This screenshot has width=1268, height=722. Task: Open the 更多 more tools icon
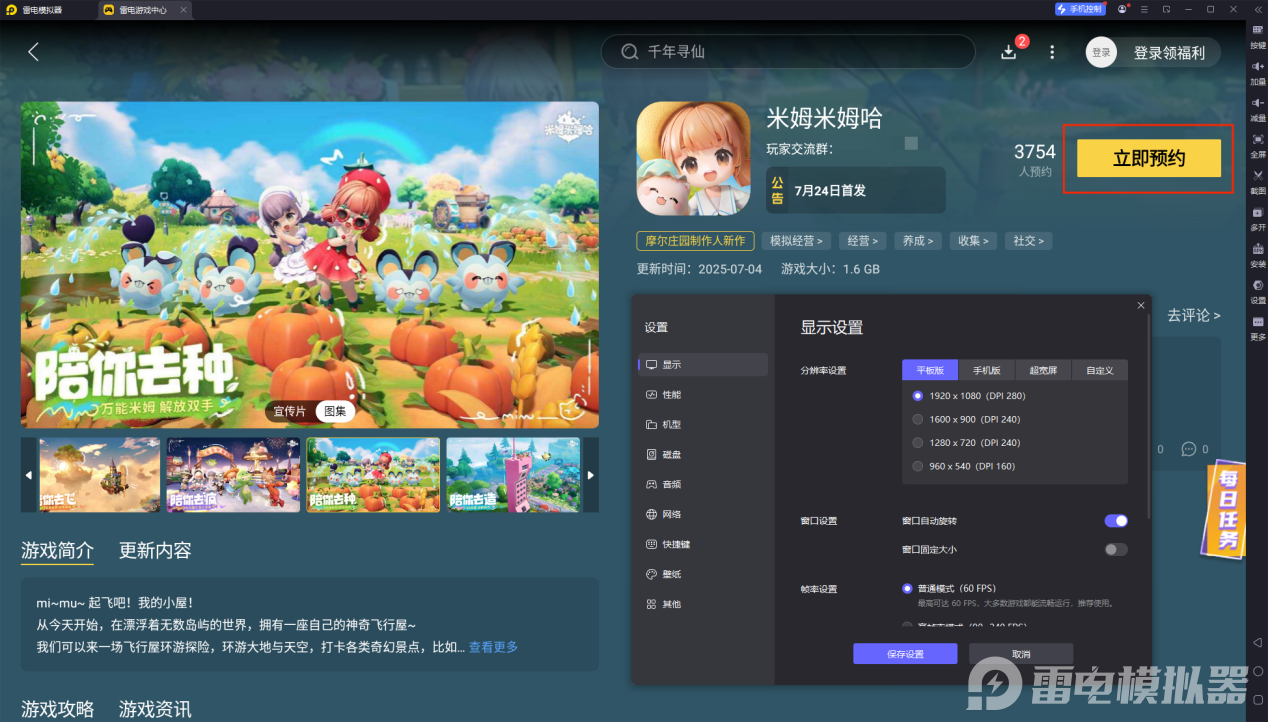1257,321
